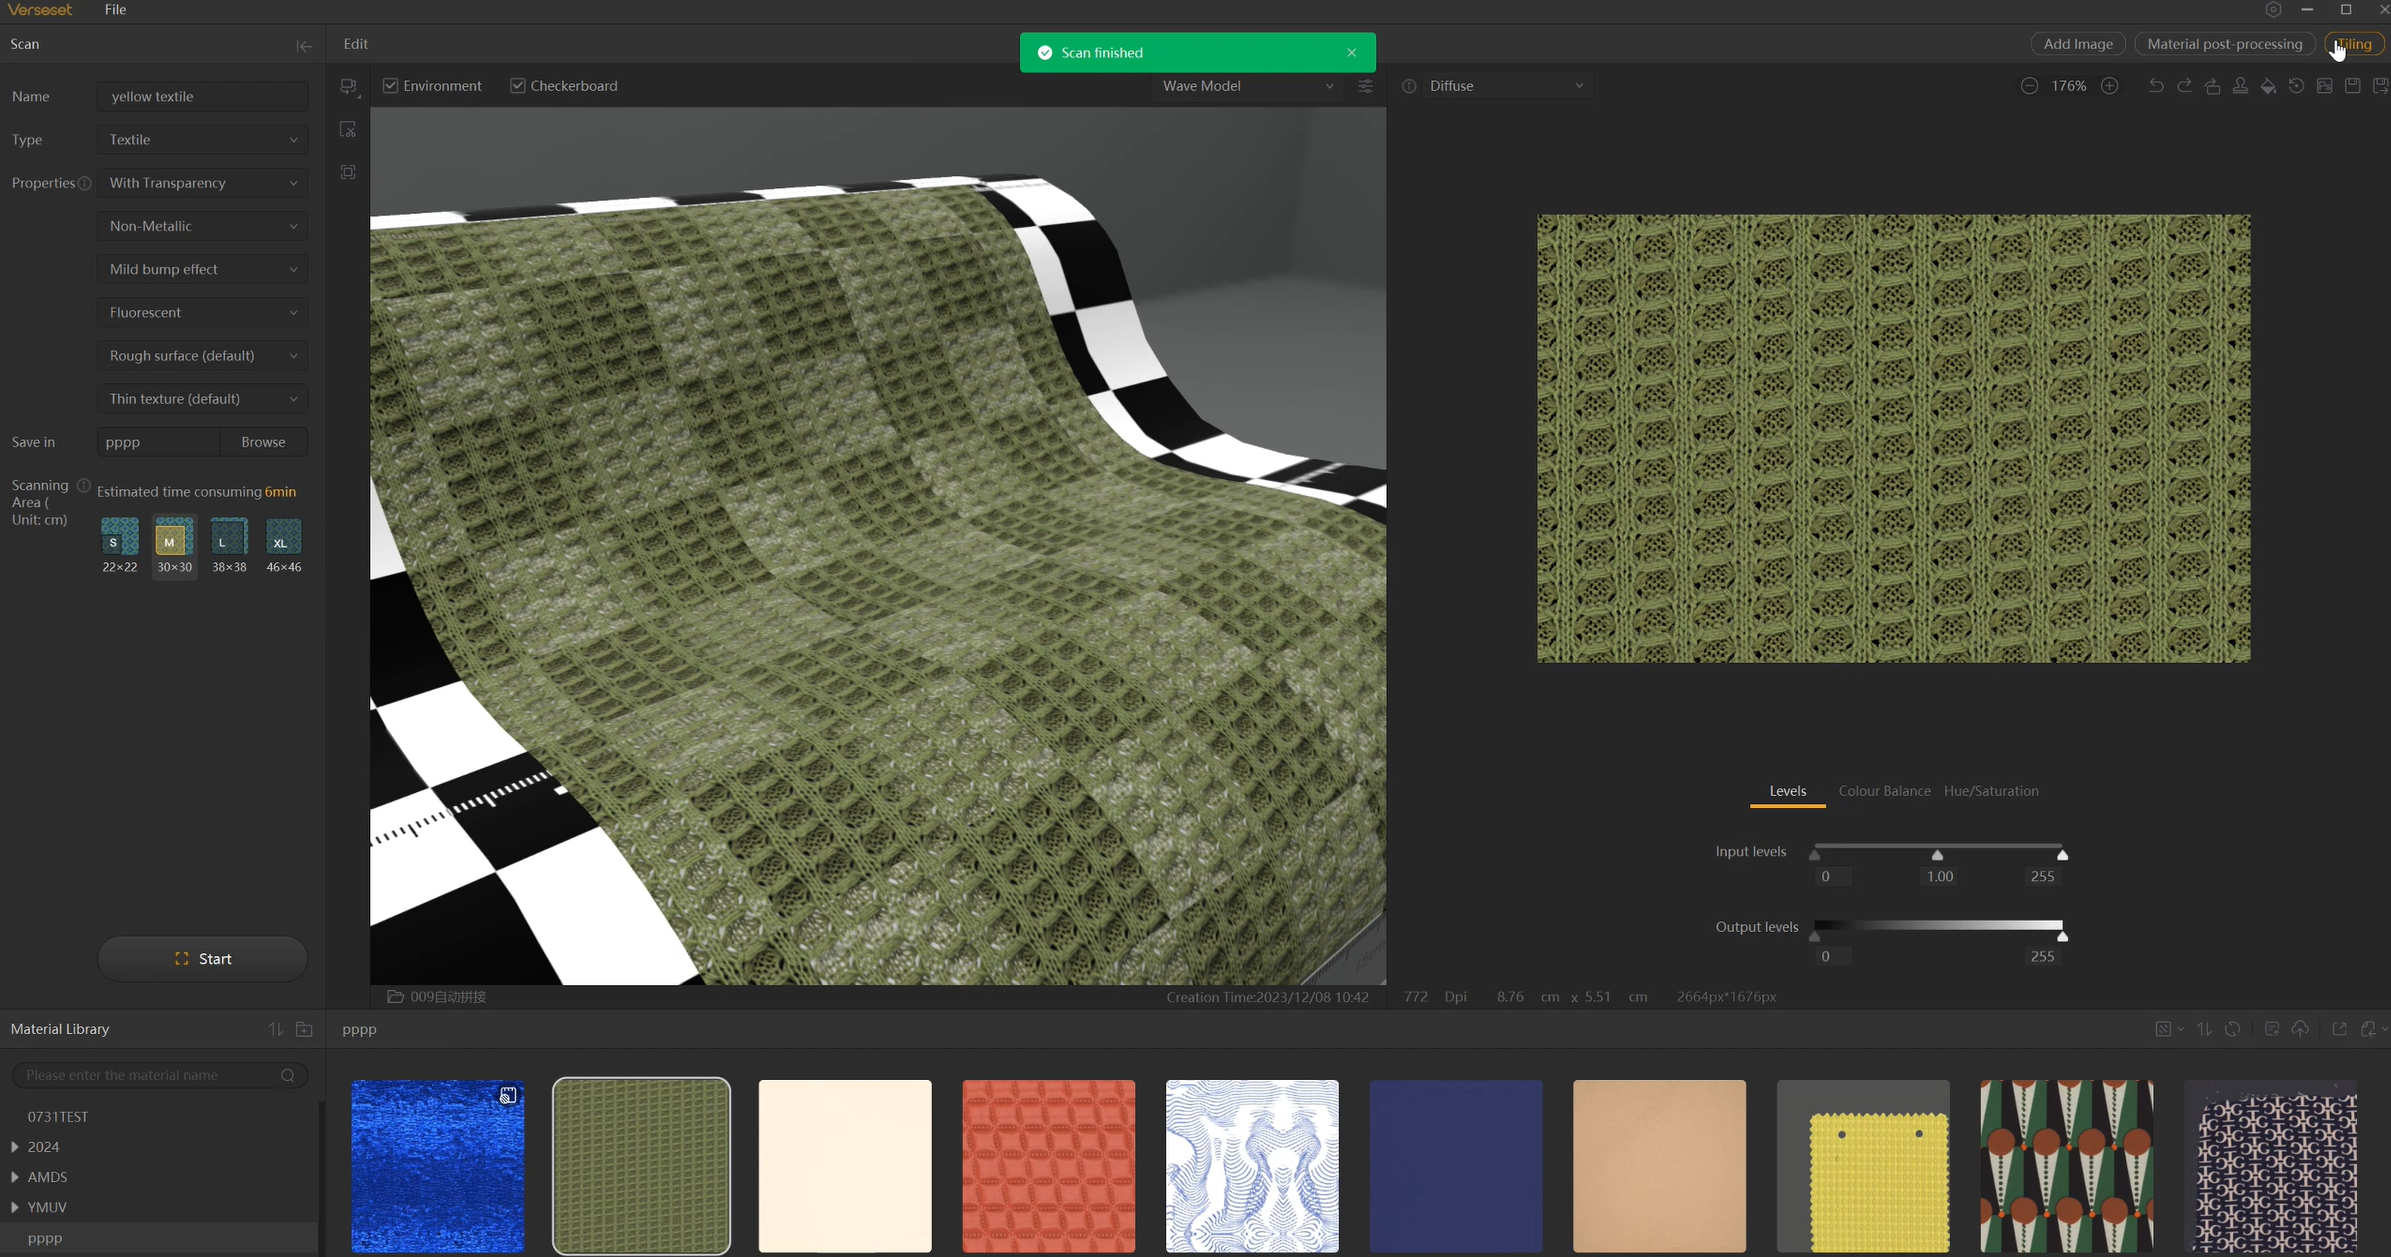Toggle Diffuse channel display mode
2391x1257 pixels.
[1498, 85]
